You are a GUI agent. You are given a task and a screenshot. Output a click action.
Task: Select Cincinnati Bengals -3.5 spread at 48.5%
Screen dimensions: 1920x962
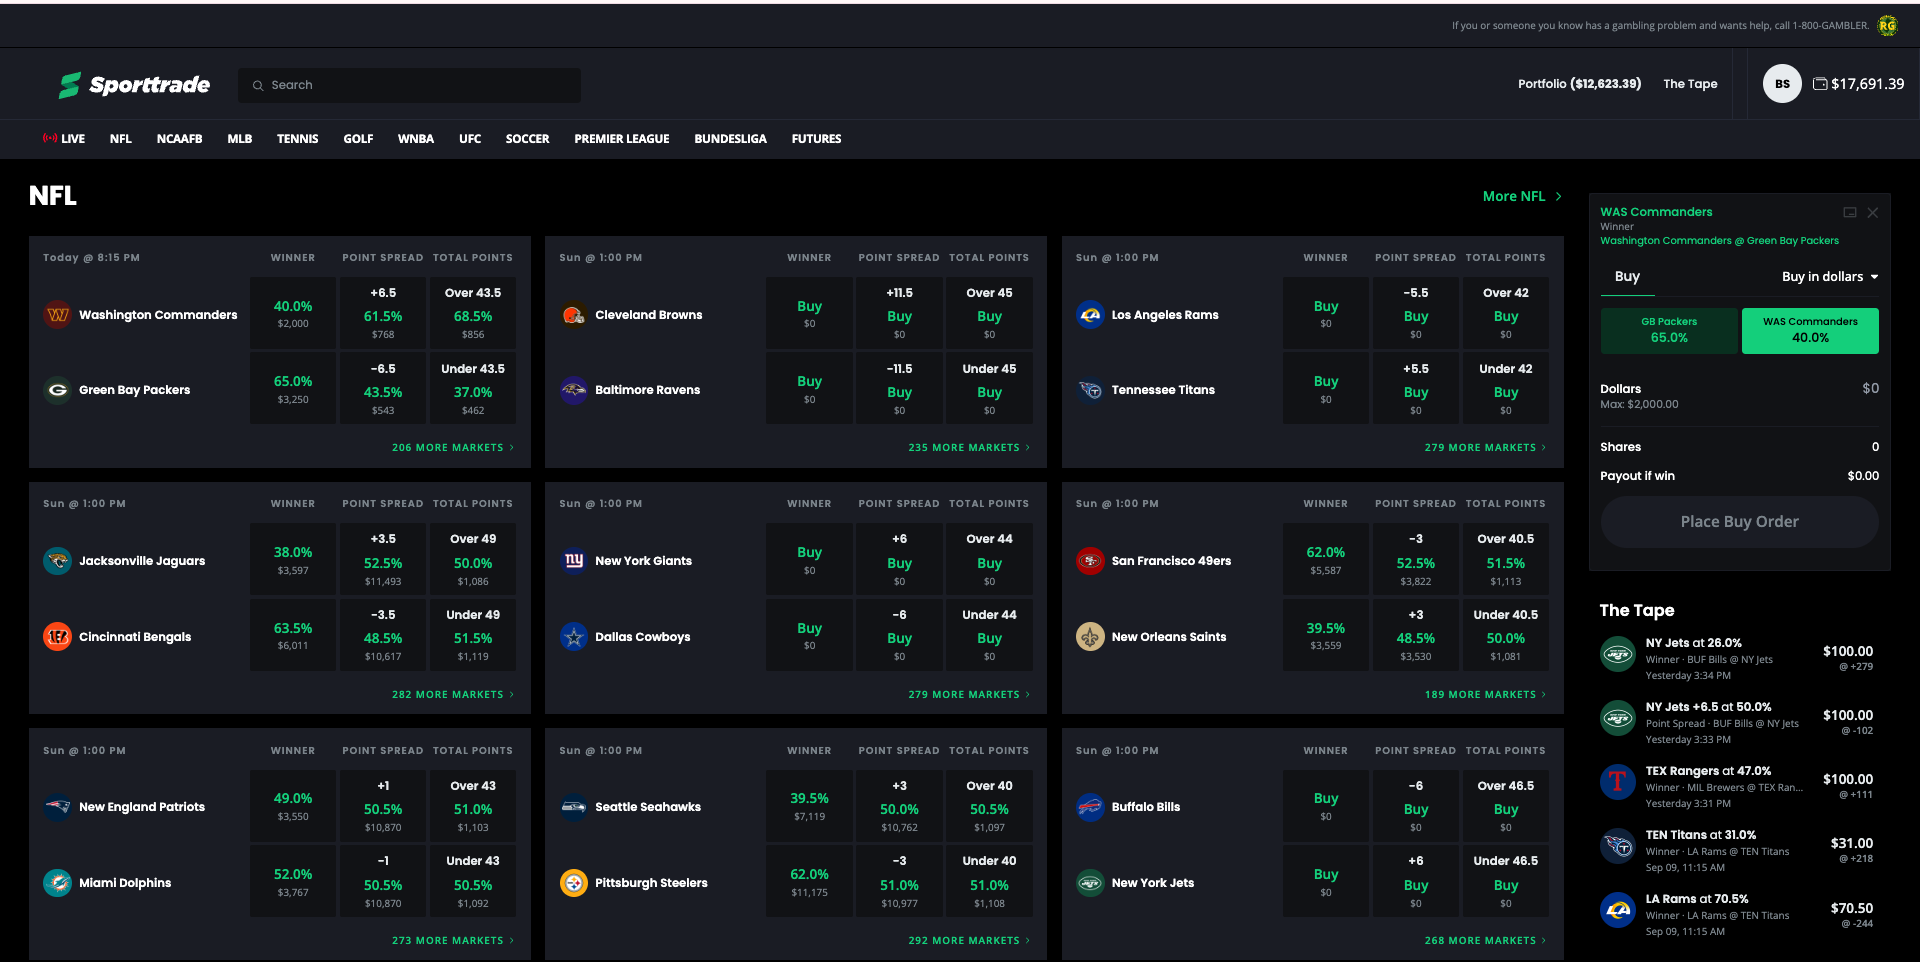click(x=383, y=635)
